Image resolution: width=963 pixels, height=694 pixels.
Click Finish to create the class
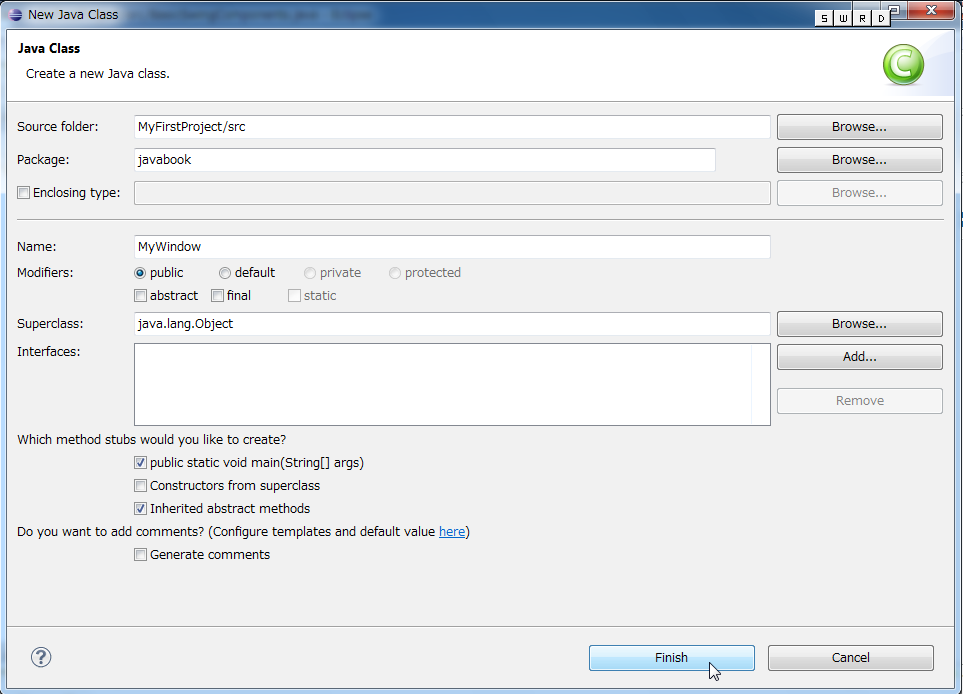click(671, 658)
